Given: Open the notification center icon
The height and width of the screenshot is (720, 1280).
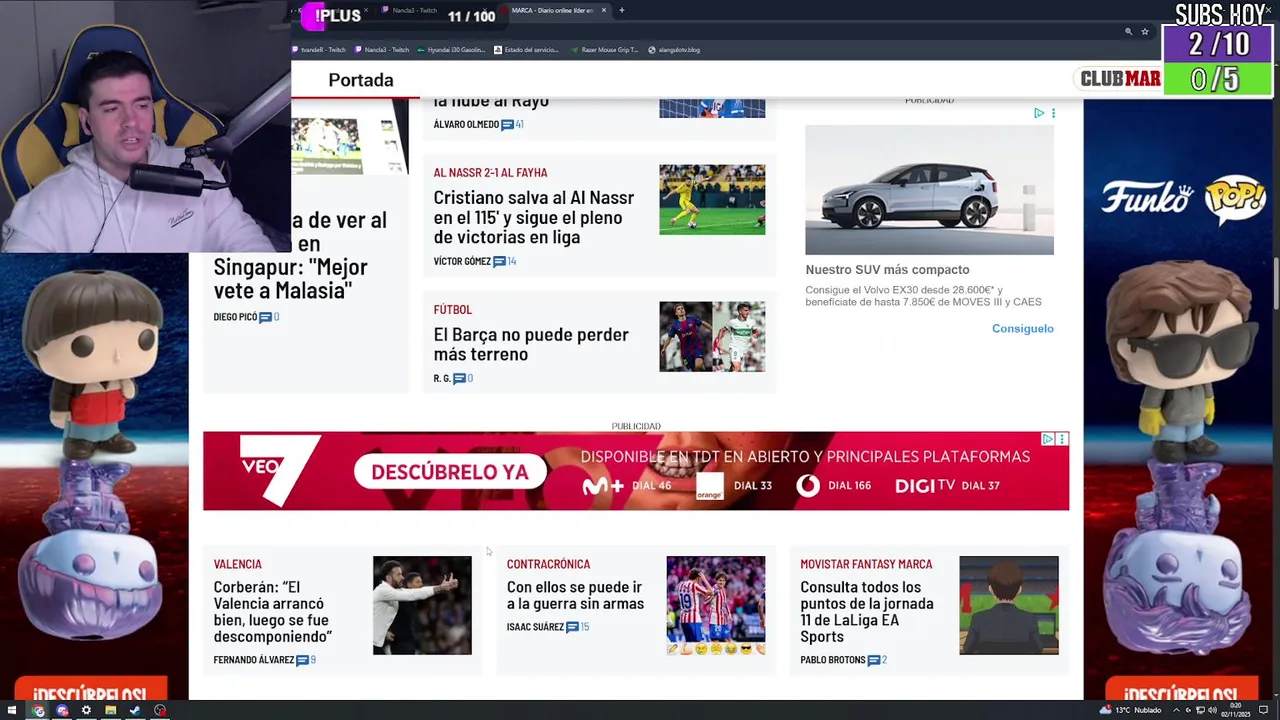Looking at the screenshot, I should pos(1263,710).
